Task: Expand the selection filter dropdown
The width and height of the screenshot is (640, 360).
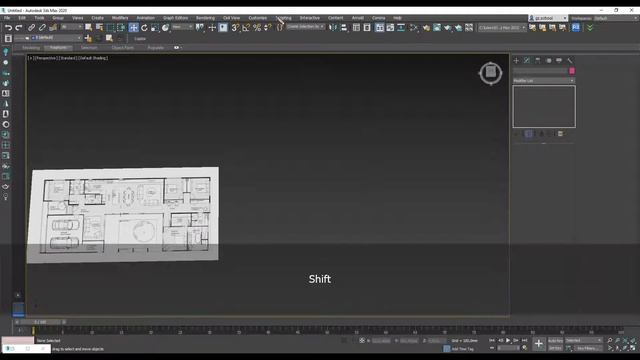Action: tap(71, 27)
